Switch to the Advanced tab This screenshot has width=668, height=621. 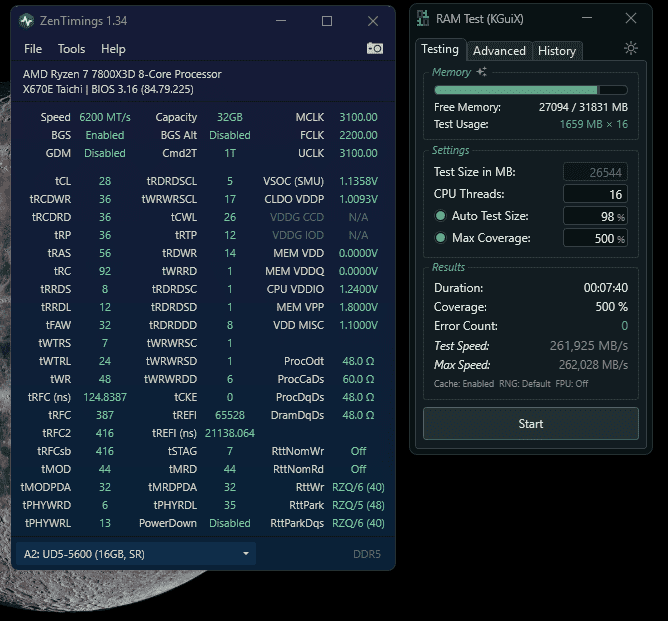click(499, 51)
